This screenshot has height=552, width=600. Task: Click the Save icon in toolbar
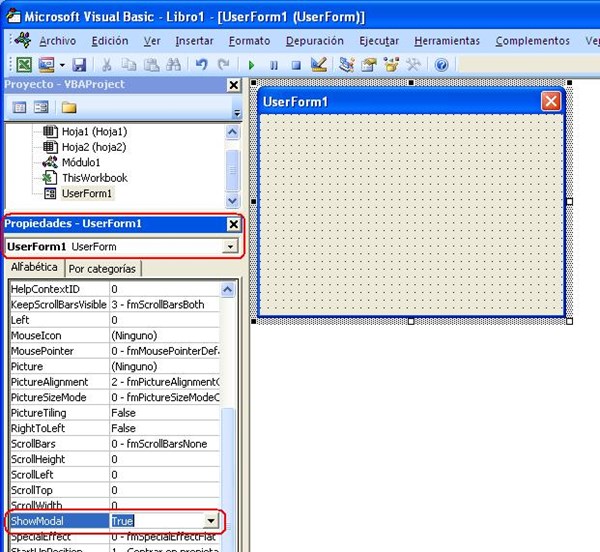point(79,65)
